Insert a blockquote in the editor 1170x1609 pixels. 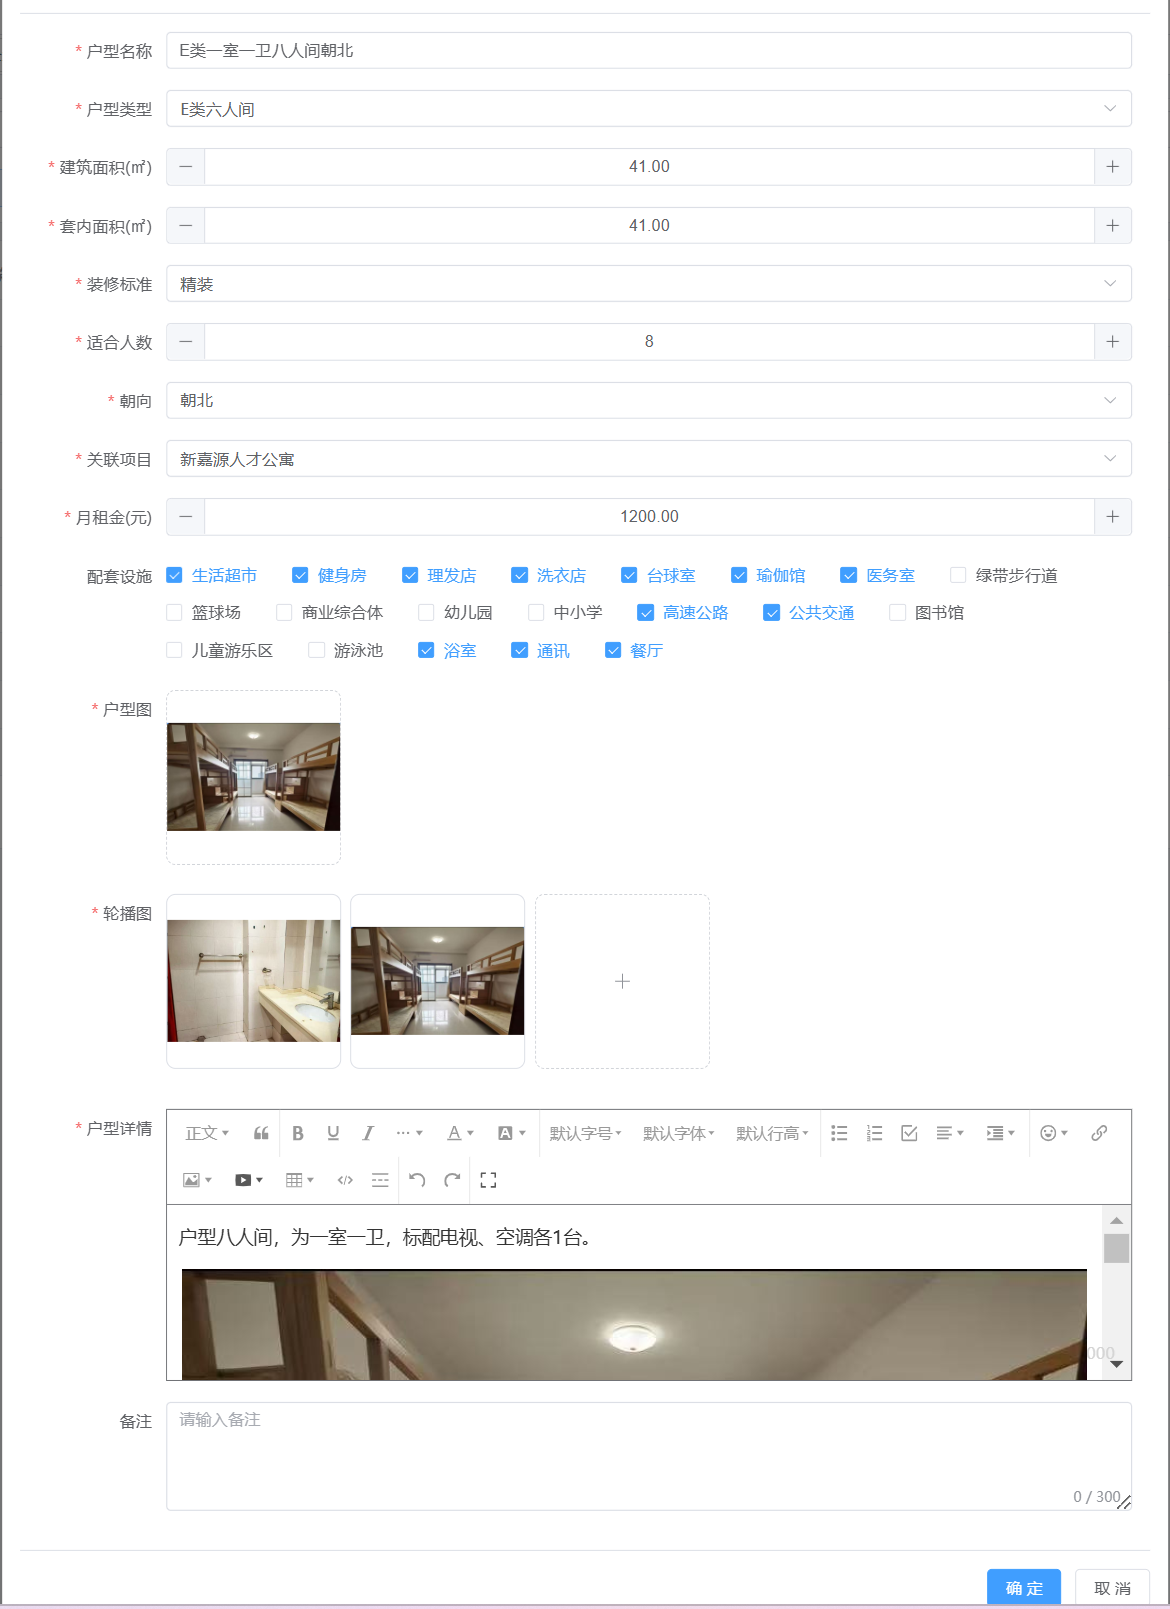click(261, 1133)
